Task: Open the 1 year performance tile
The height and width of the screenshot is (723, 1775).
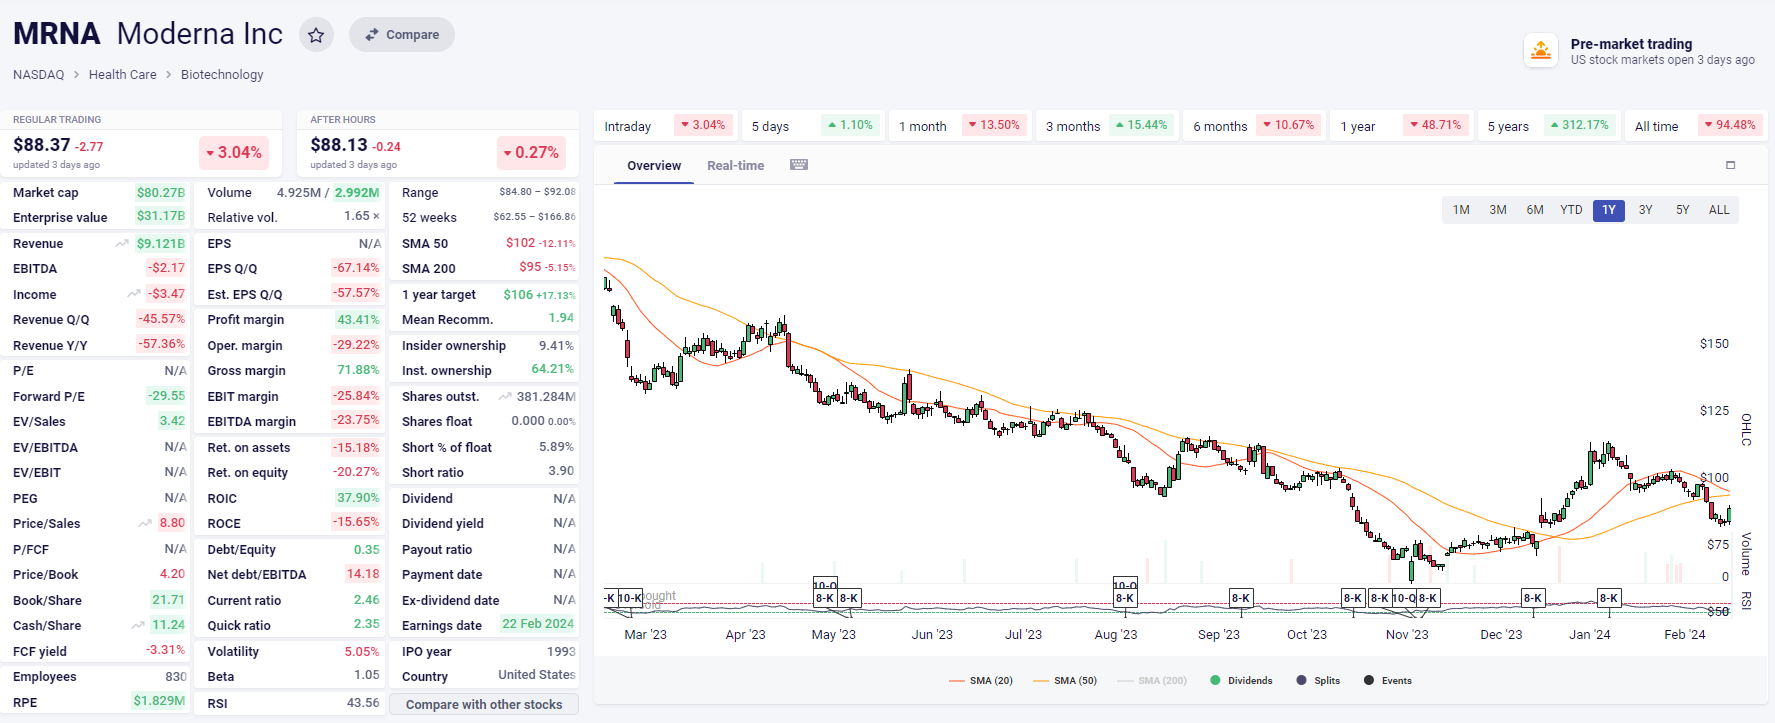Action: coord(1400,126)
